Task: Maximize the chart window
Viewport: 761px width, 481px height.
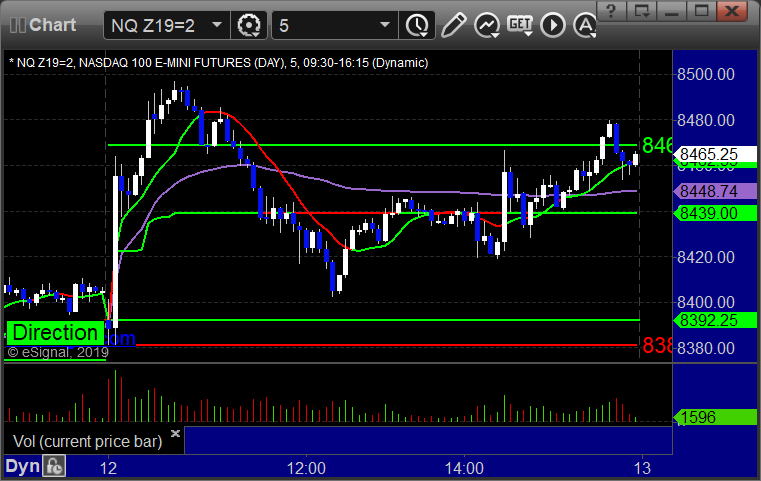Action: click(x=701, y=10)
